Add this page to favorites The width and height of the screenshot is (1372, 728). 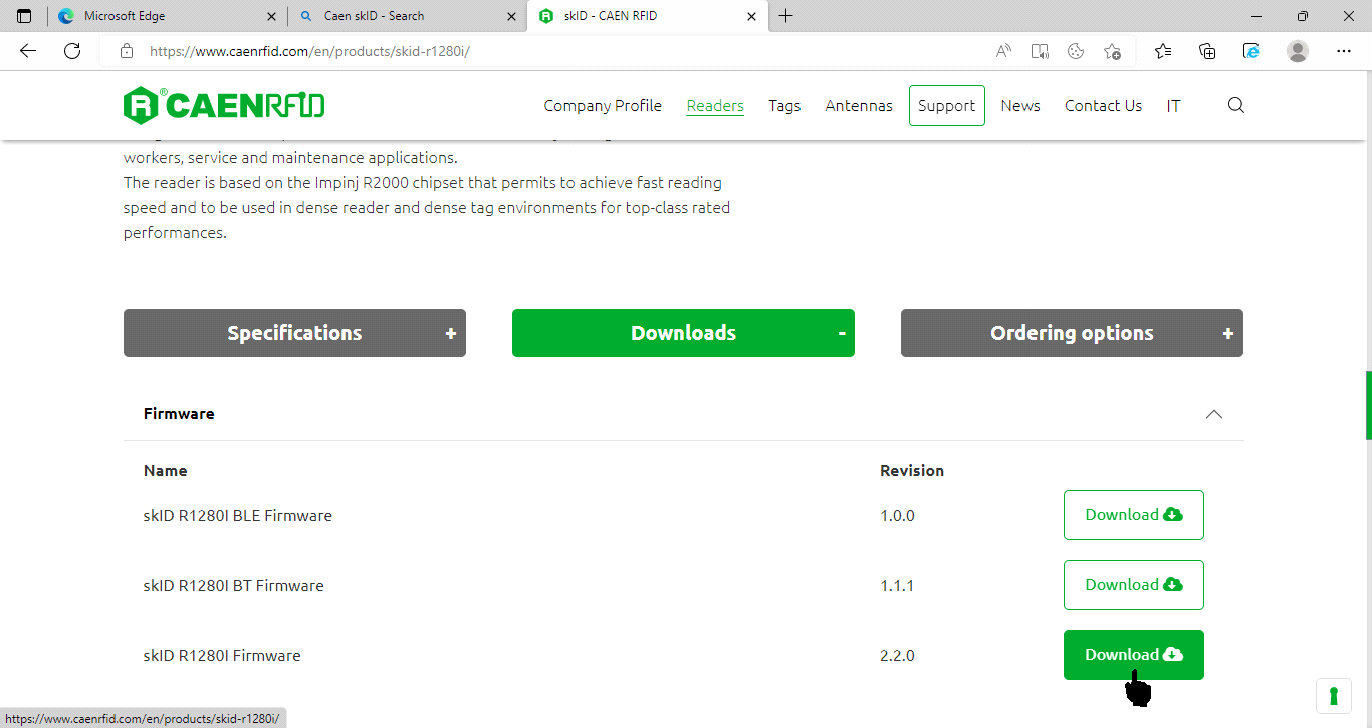click(x=1112, y=51)
